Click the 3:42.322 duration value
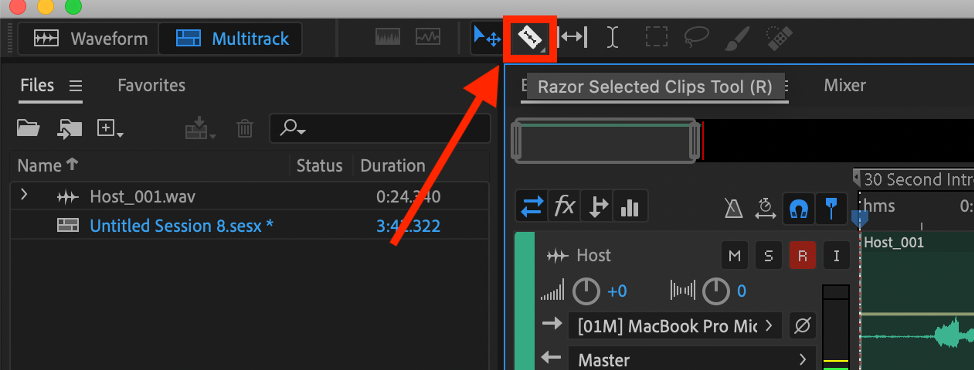The height and width of the screenshot is (370, 974). point(408,226)
